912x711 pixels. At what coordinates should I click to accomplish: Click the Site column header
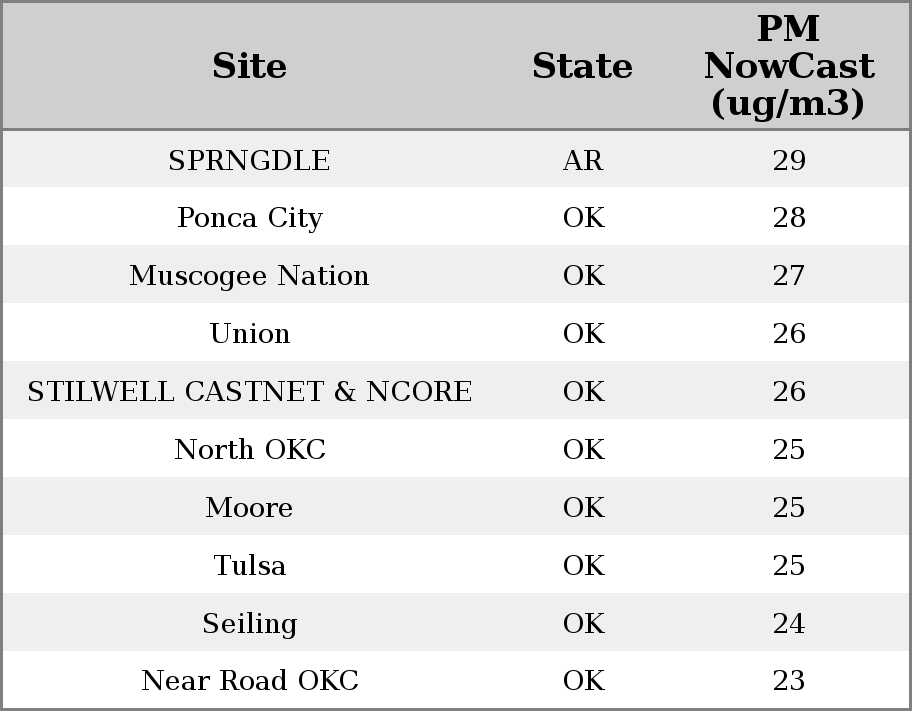[249, 66]
